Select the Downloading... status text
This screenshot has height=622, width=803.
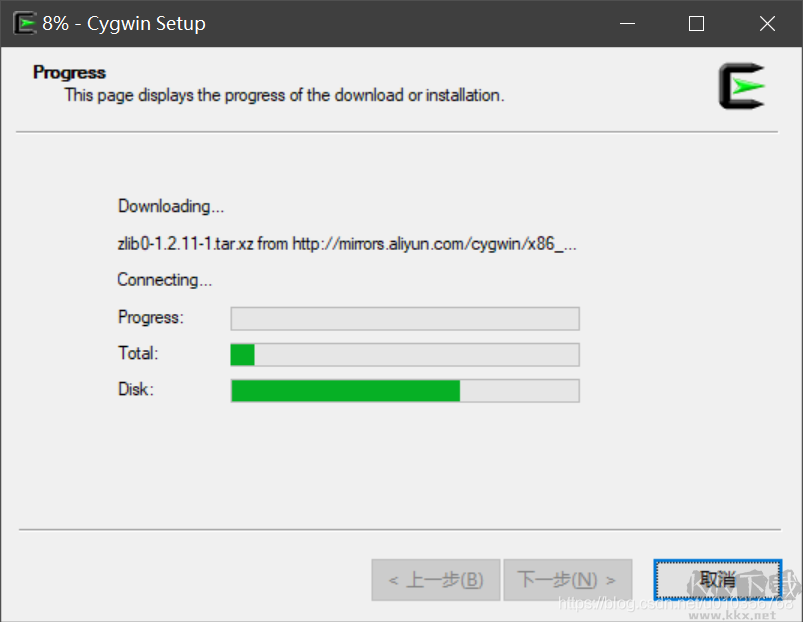[x=170, y=206]
